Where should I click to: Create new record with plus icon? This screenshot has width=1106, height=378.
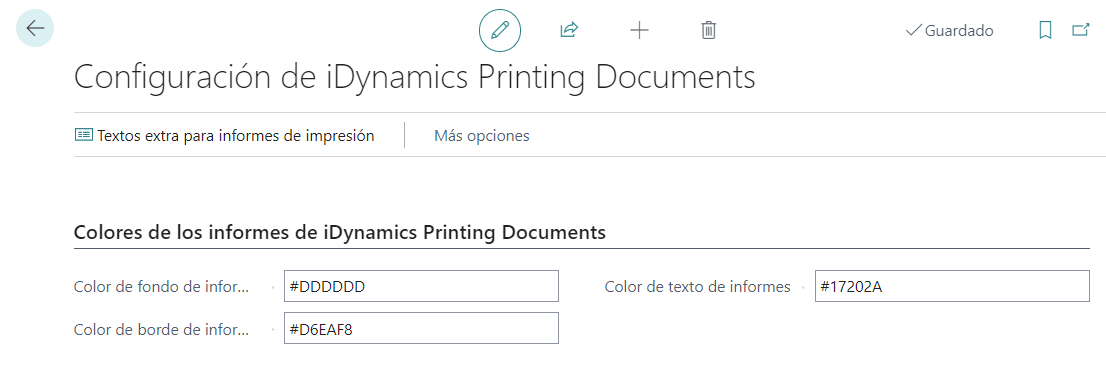pyautogui.click(x=638, y=30)
